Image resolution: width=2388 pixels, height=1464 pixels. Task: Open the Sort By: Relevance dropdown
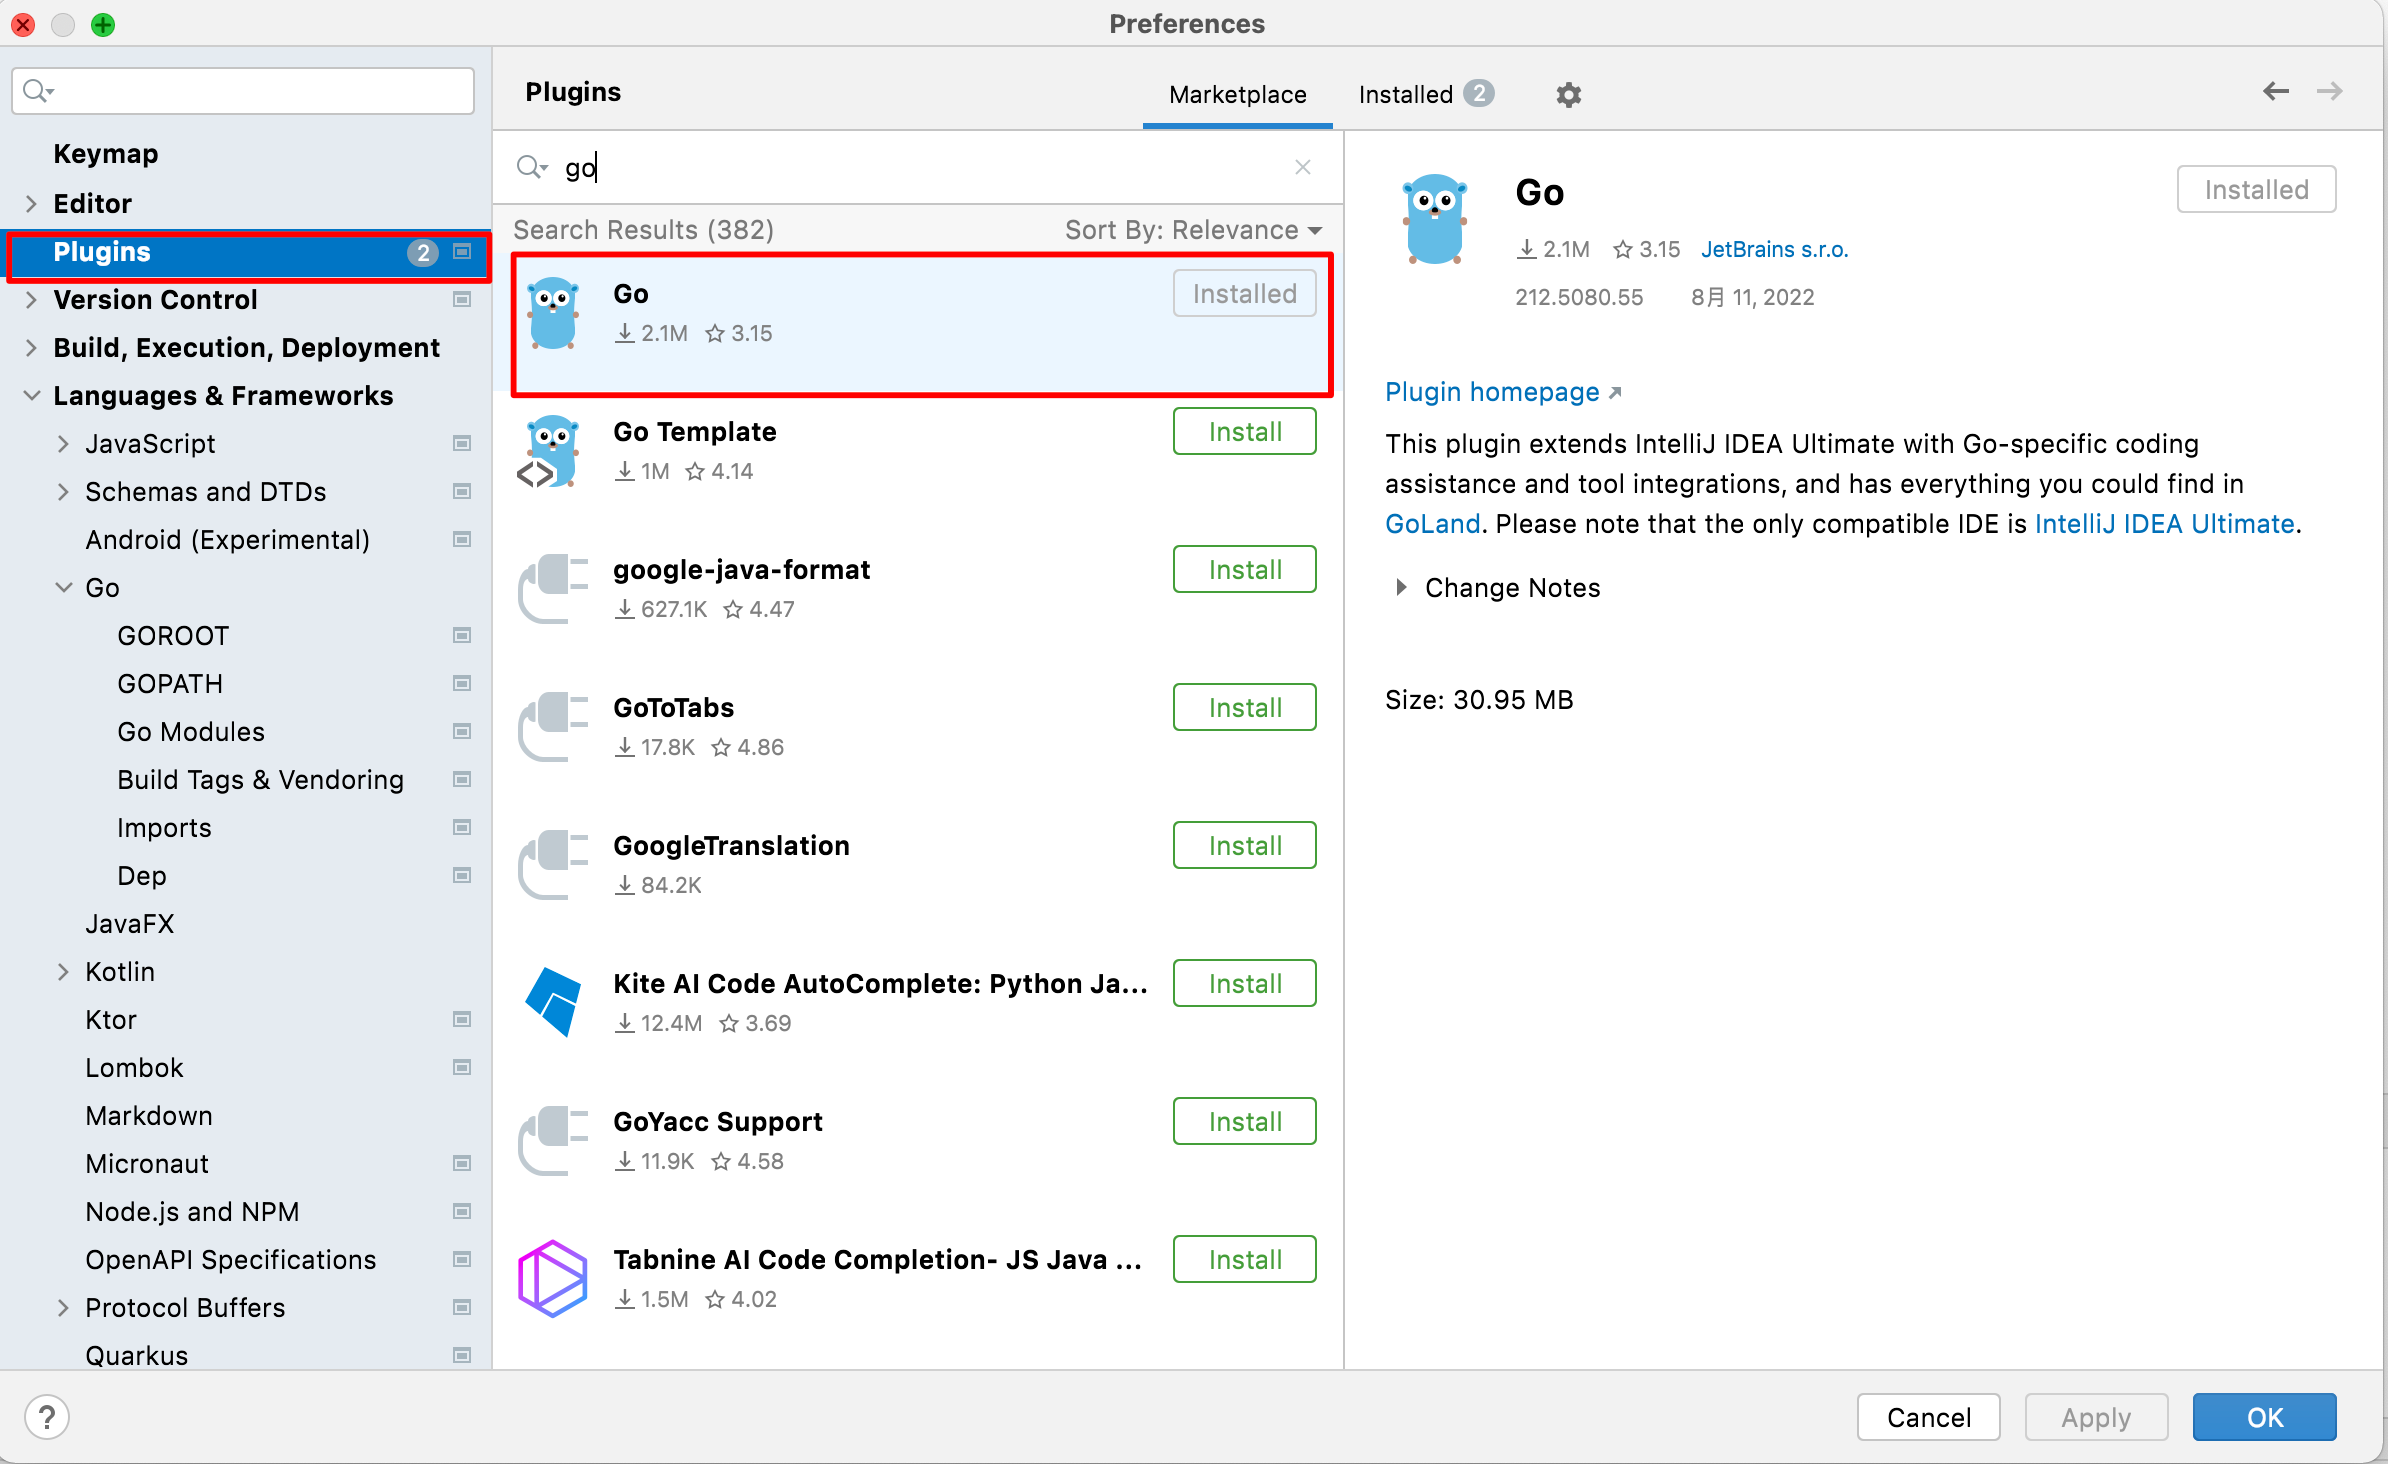1193,230
